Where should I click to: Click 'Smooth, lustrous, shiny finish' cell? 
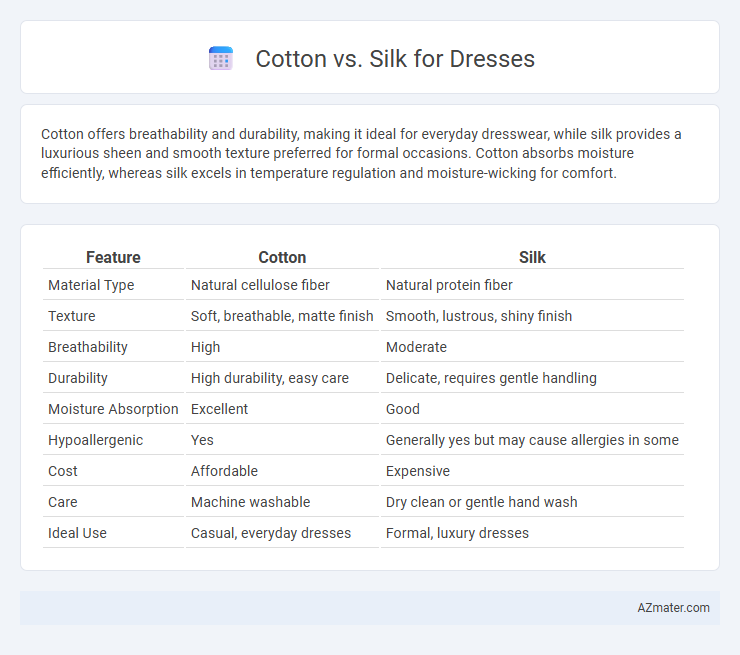(479, 316)
